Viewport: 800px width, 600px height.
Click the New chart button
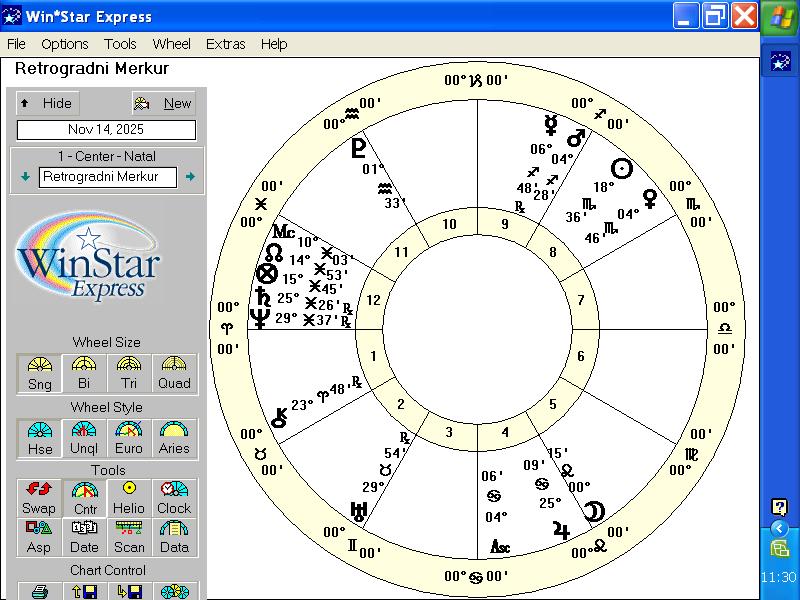coord(164,103)
